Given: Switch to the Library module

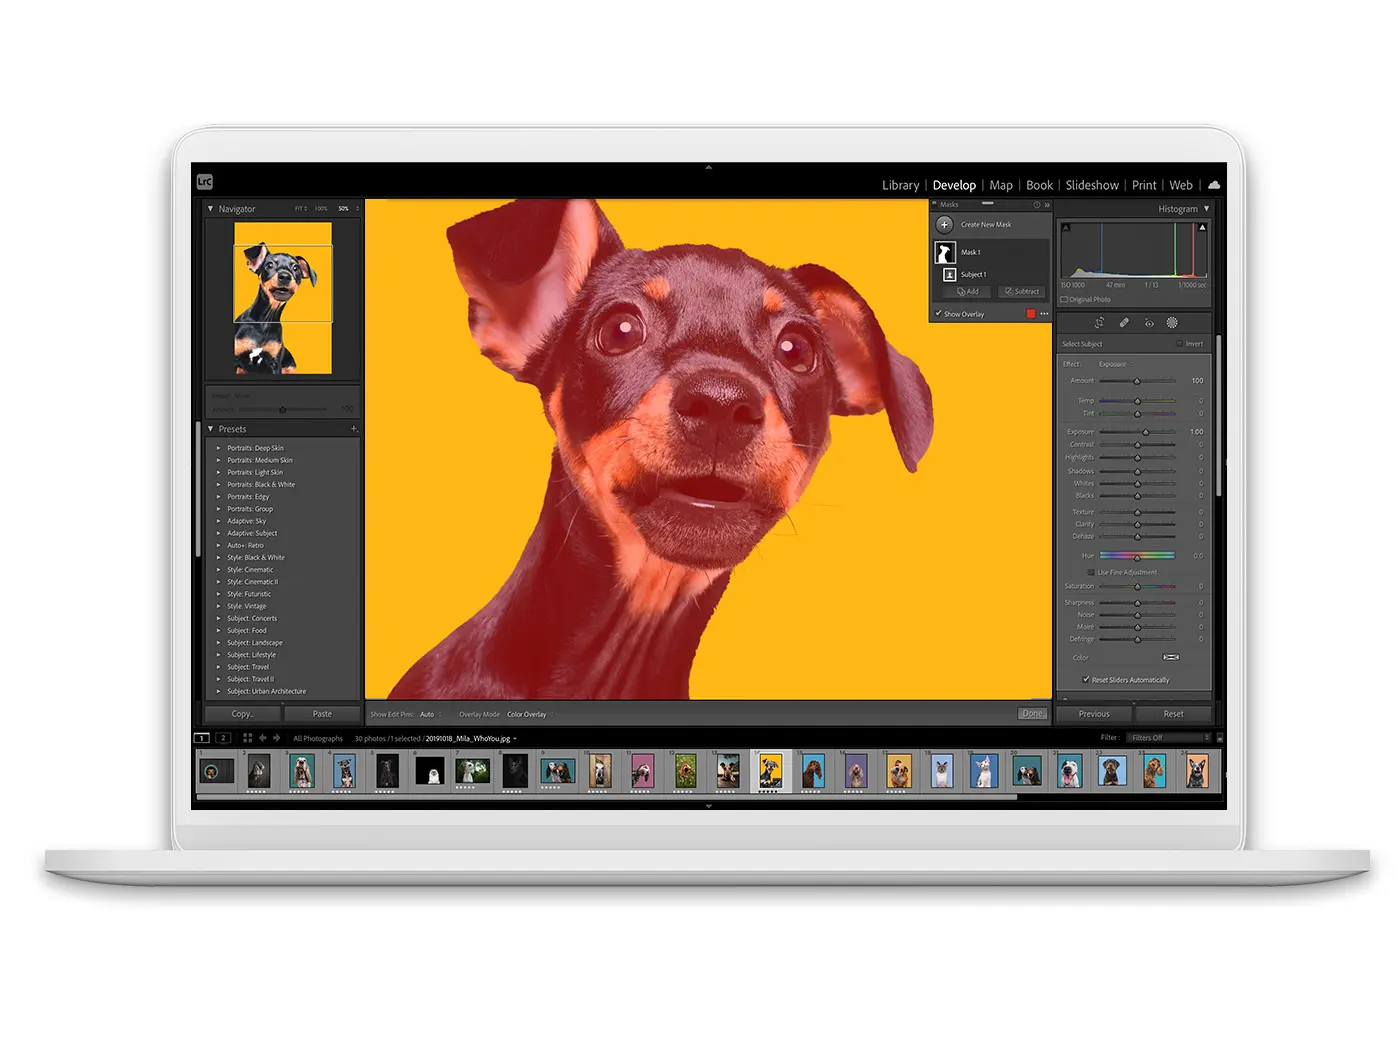Looking at the screenshot, I should point(899,184).
